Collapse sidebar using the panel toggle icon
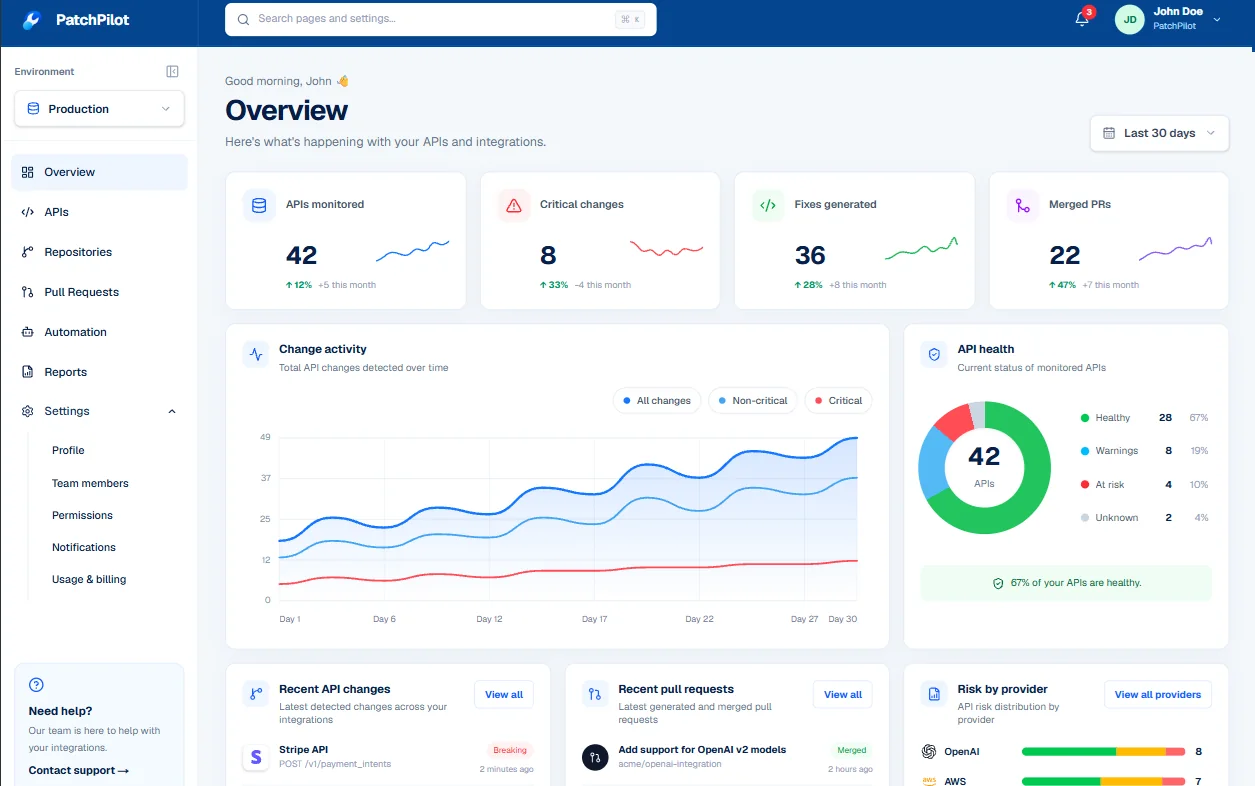This screenshot has width=1255, height=786. click(x=172, y=72)
